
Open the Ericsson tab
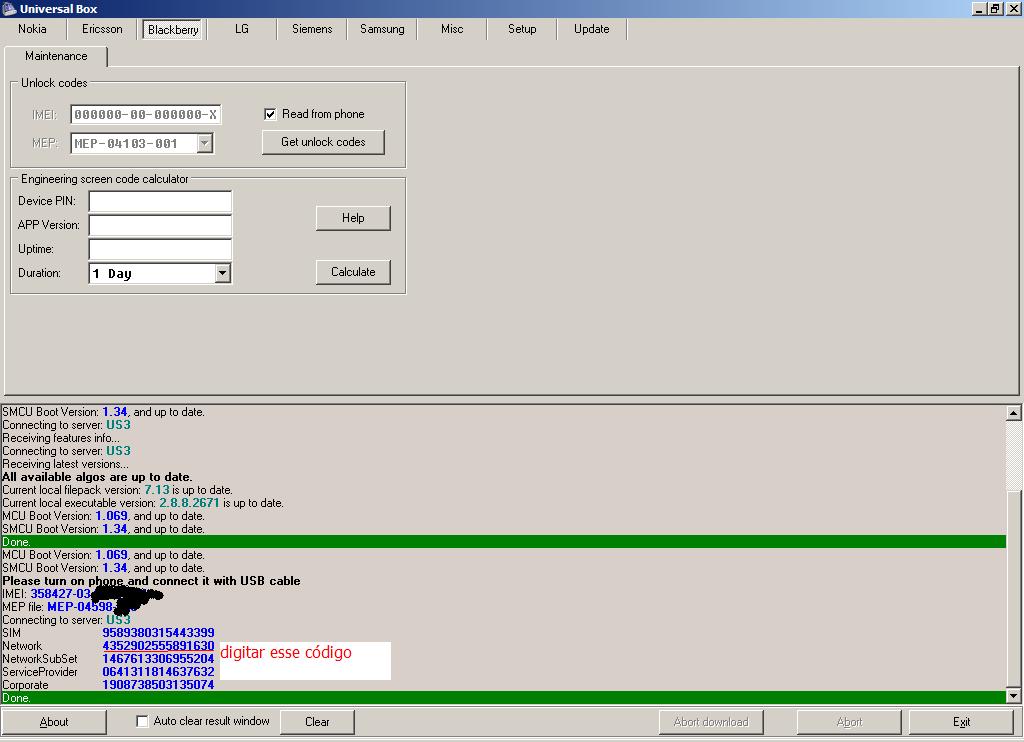tap(102, 29)
